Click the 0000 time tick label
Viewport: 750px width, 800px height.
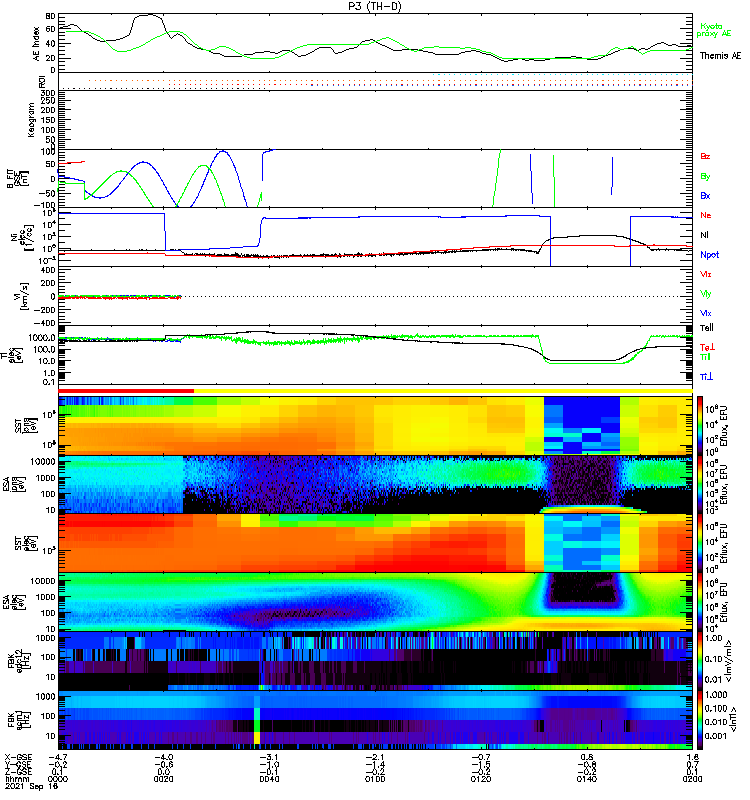click(58, 779)
